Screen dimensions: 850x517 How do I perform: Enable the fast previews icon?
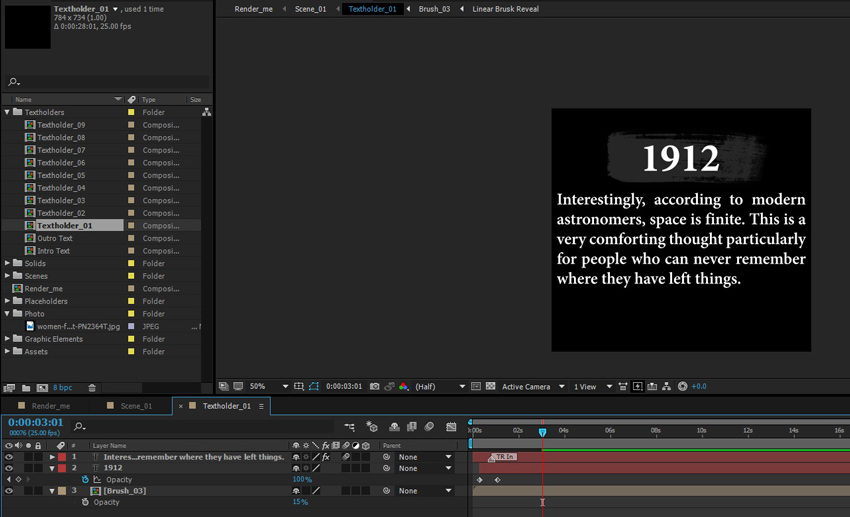point(638,386)
